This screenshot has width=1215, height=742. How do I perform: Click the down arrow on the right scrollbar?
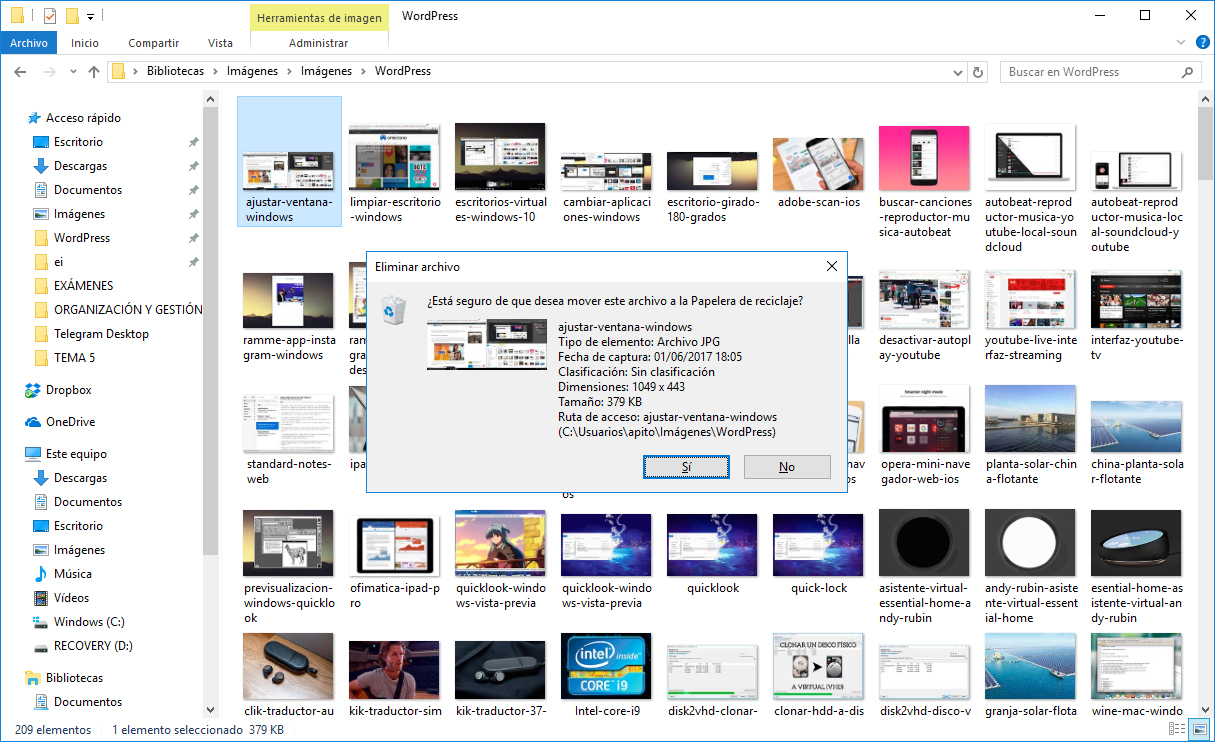[x=1207, y=710]
